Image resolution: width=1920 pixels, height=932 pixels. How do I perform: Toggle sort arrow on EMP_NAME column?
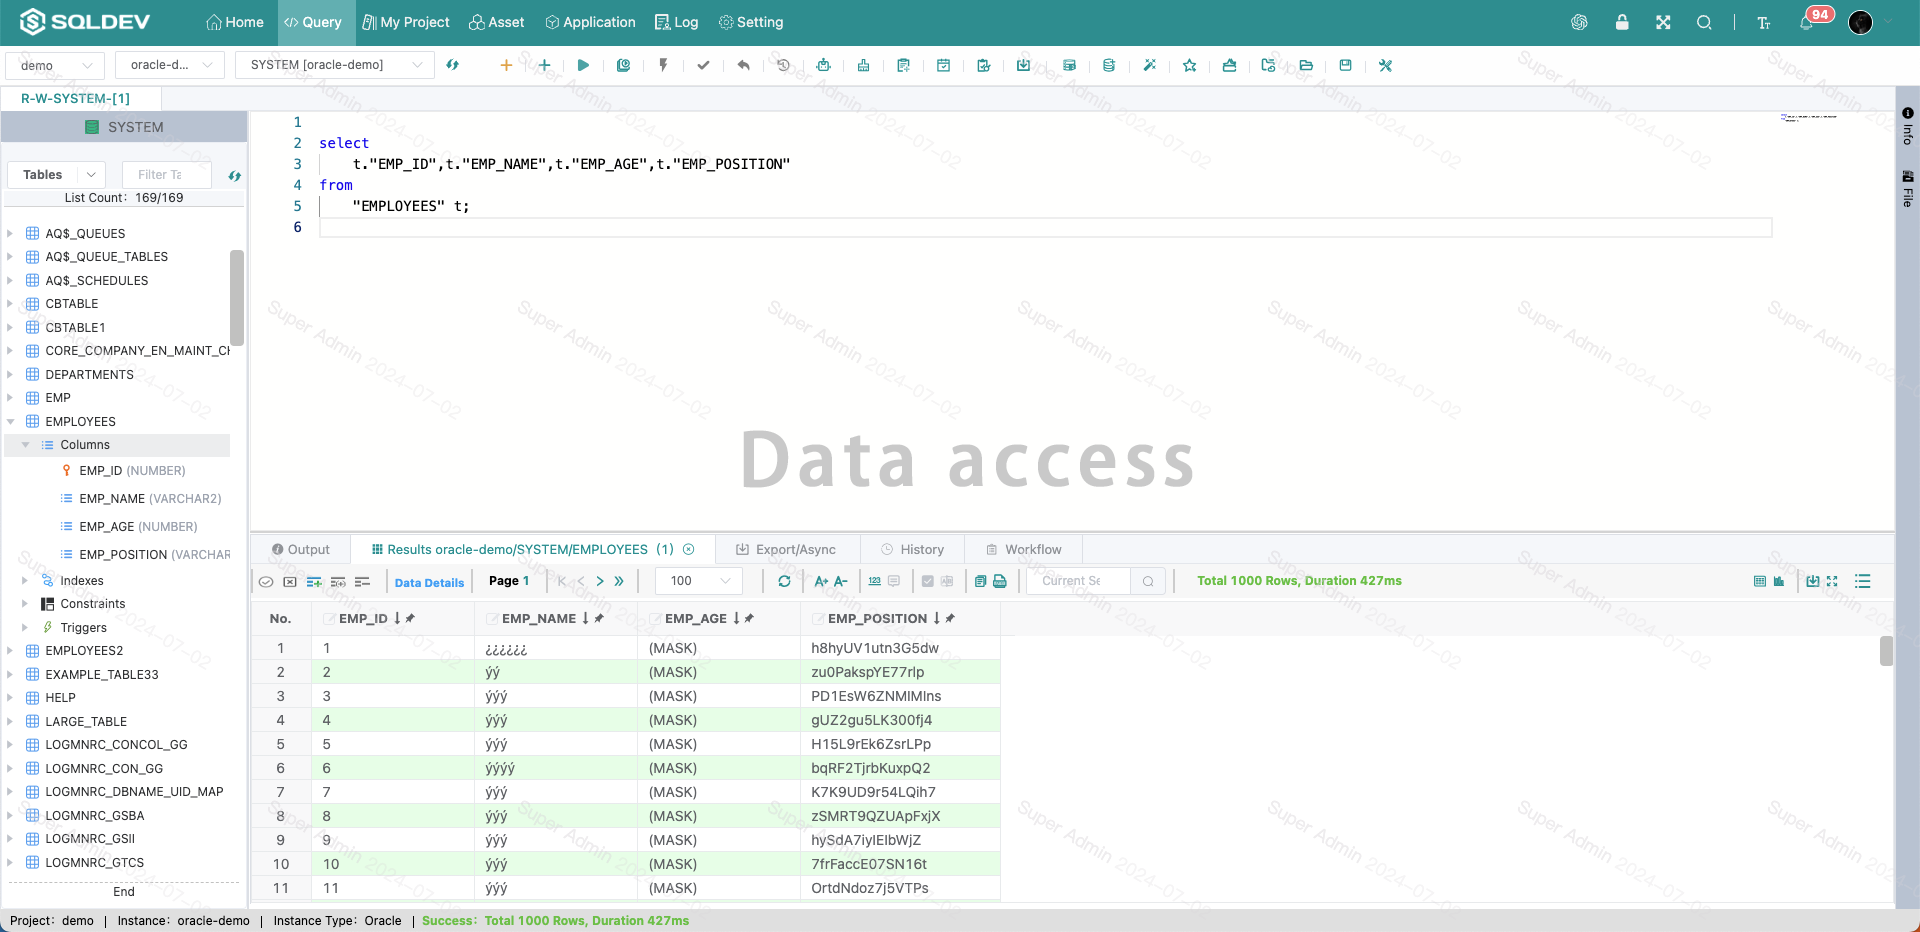pos(585,619)
